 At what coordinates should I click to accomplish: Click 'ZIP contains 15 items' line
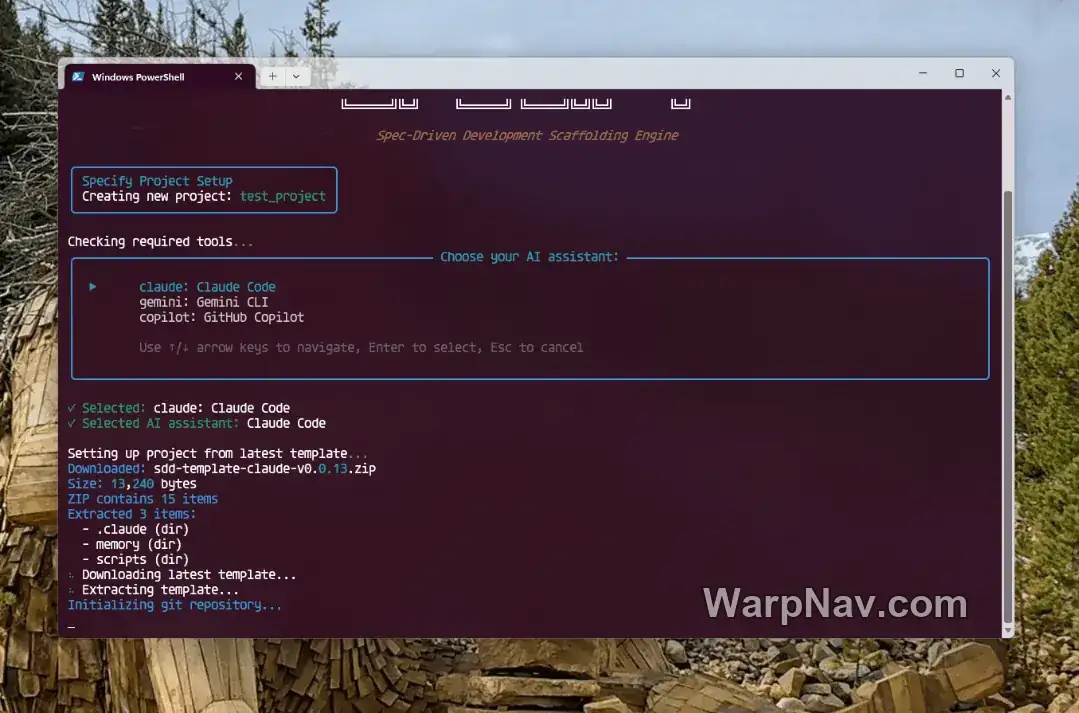pos(142,499)
